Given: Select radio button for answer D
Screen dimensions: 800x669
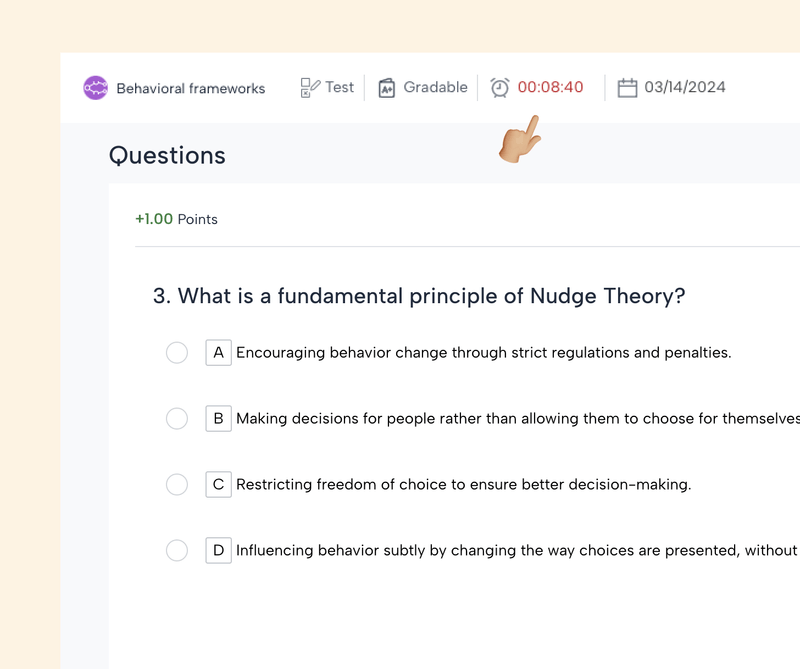Looking at the screenshot, I should coord(177,550).
